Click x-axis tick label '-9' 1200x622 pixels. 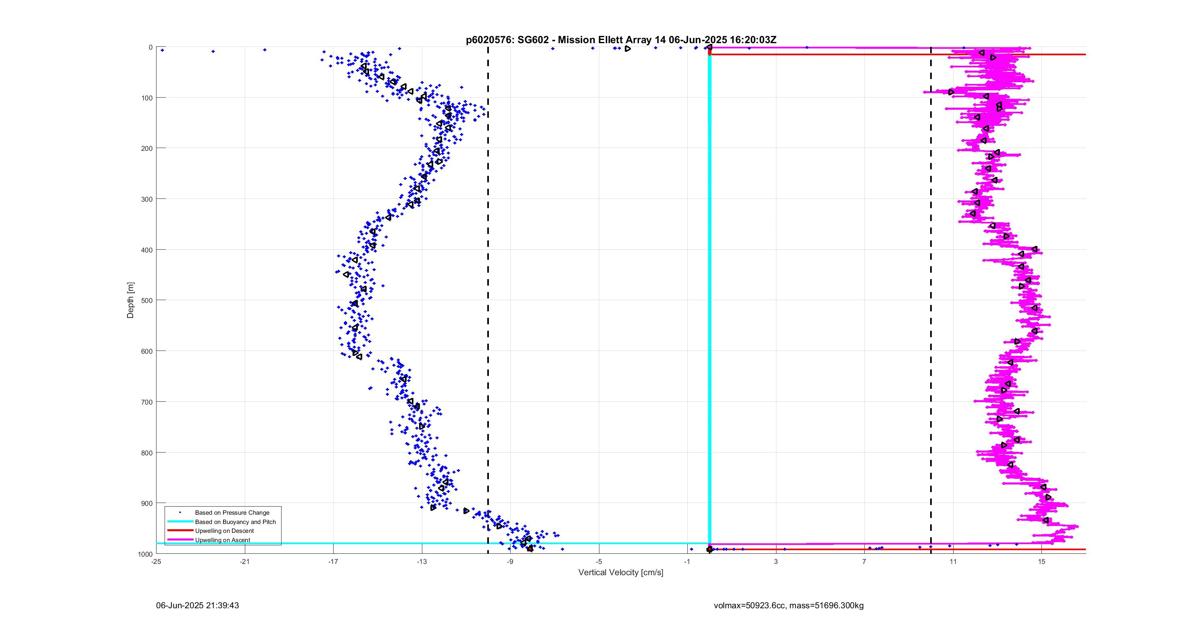(510, 562)
